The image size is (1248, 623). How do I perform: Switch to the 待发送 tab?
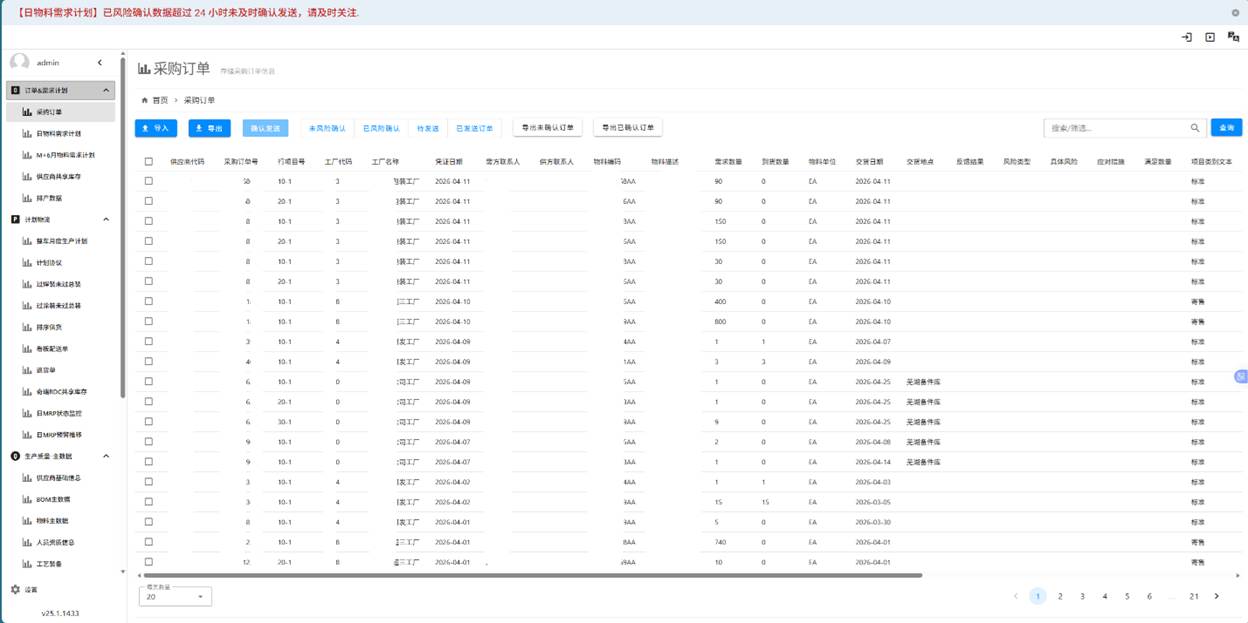428,128
